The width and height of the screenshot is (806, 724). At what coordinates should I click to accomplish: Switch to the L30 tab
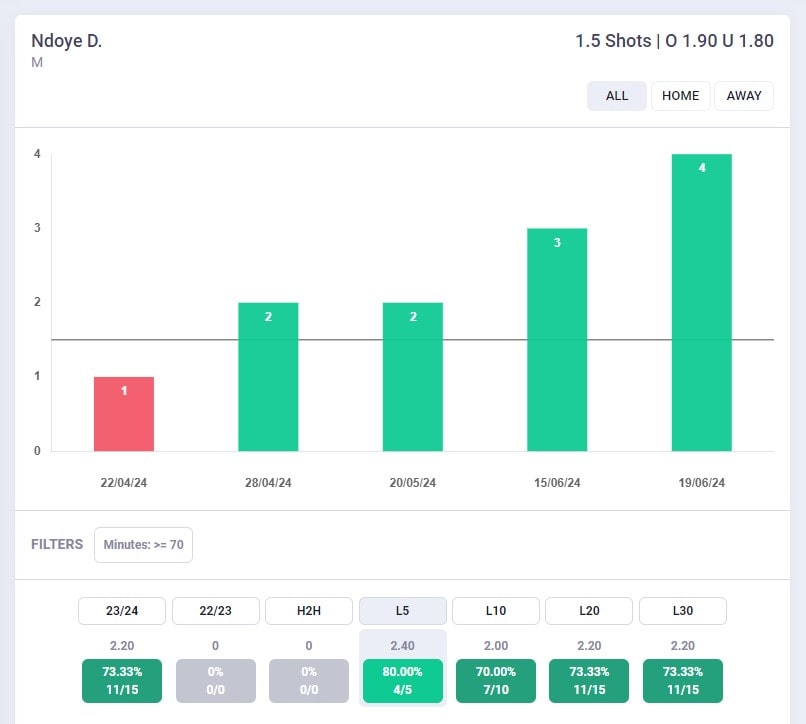(x=683, y=610)
